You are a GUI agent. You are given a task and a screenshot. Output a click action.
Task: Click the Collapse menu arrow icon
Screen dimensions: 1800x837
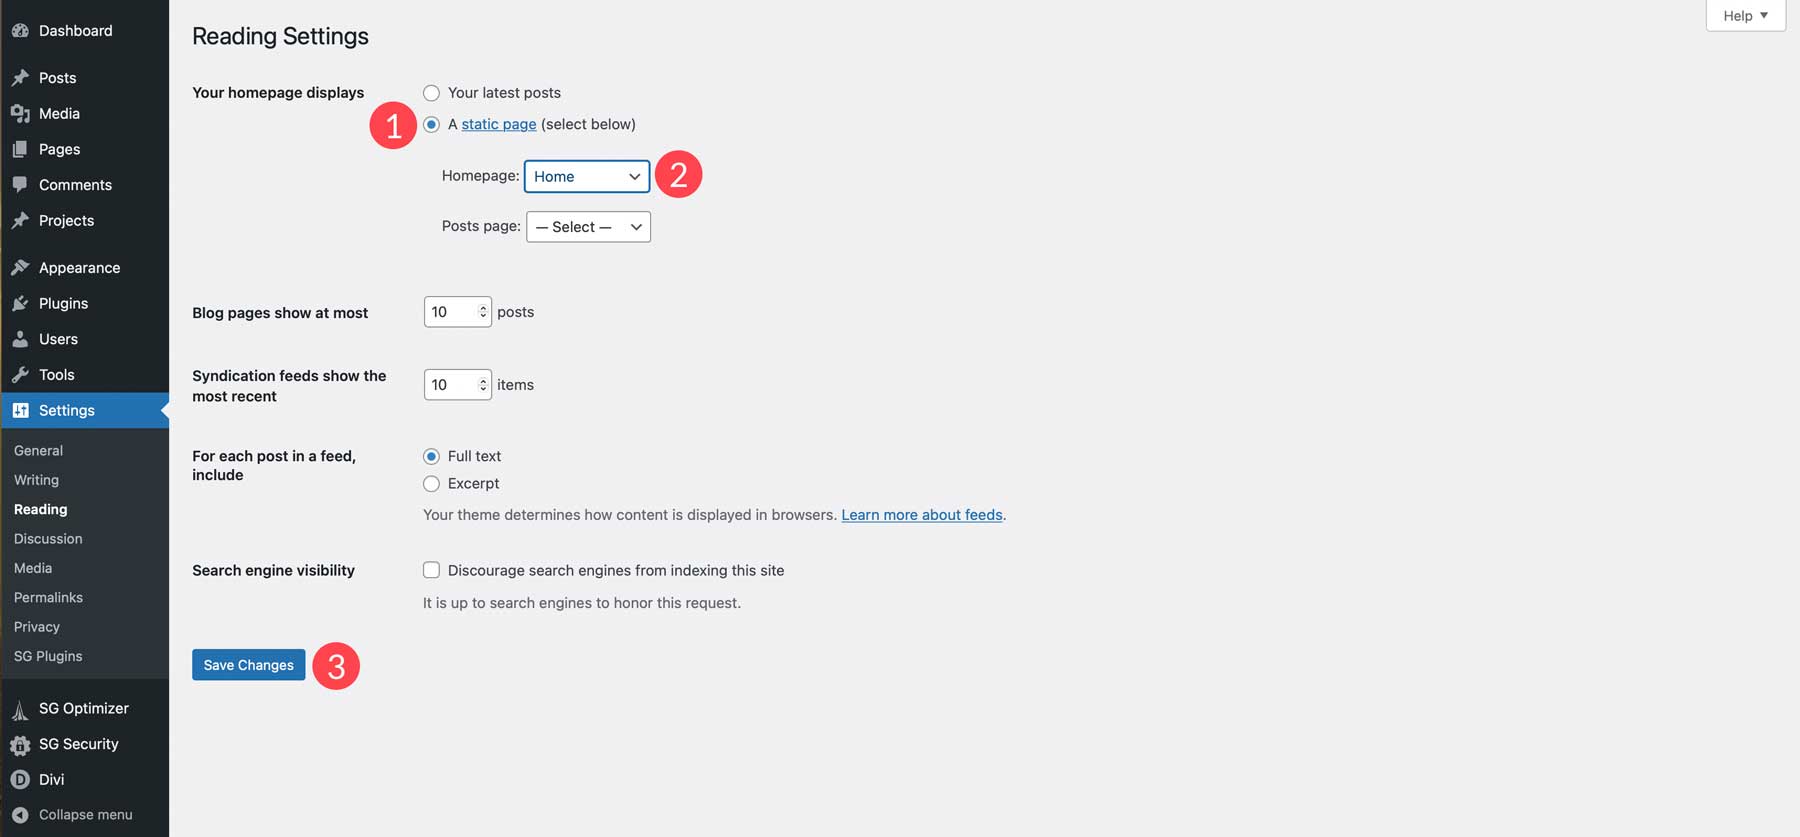point(20,815)
